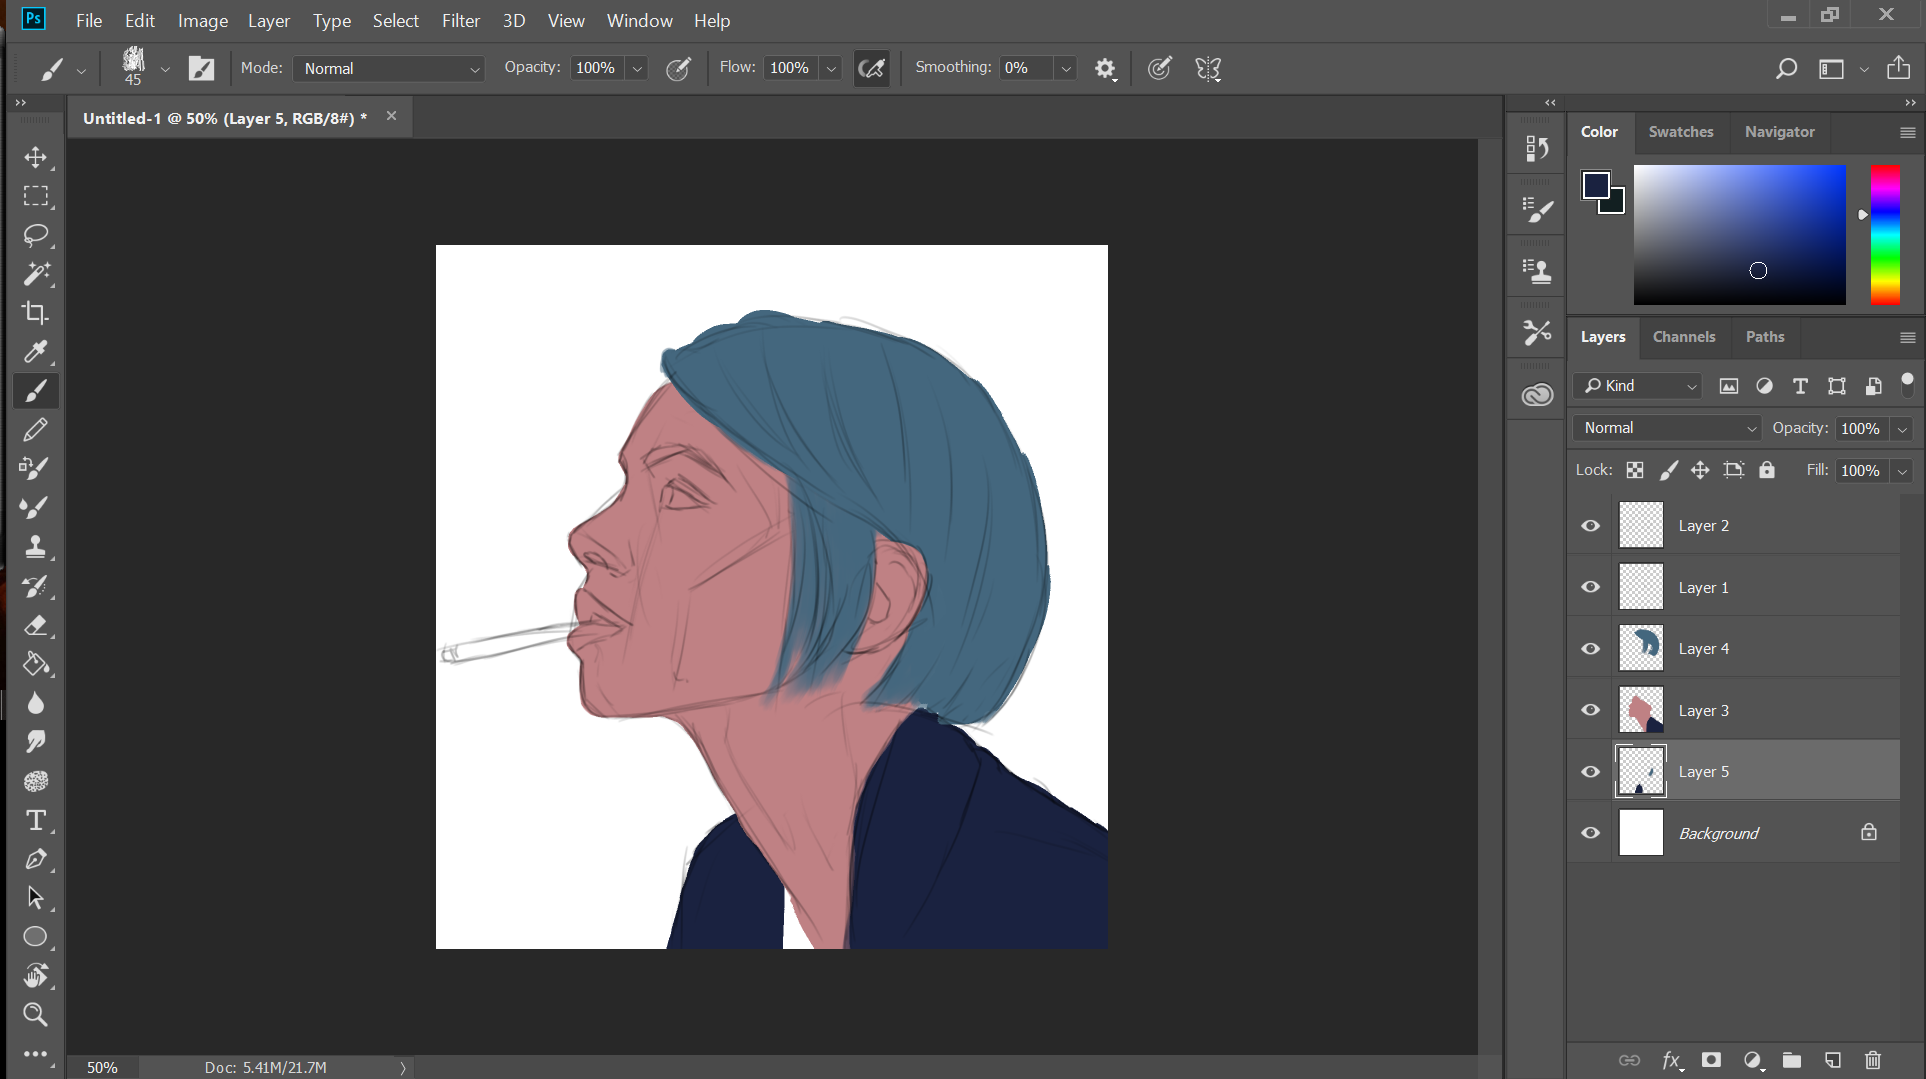Image resolution: width=1926 pixels, height=1079 pixels.
Task: Select the Lasso tool
Action: (x=36, y=235)
